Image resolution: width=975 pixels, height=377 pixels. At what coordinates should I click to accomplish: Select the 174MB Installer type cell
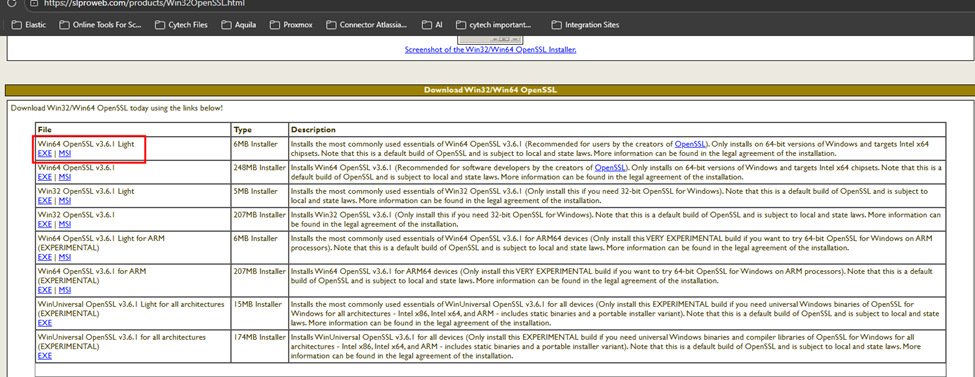260,347
